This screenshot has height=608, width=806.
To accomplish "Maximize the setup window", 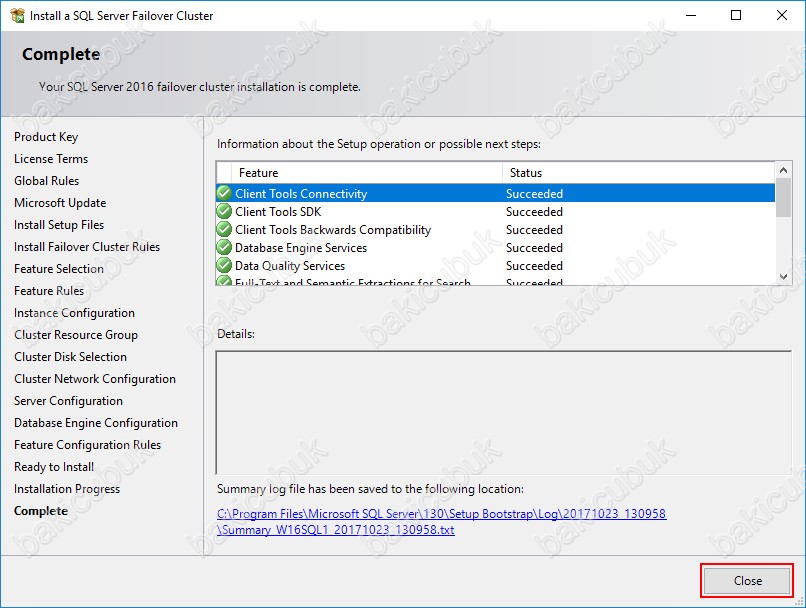I will (736, 15).
